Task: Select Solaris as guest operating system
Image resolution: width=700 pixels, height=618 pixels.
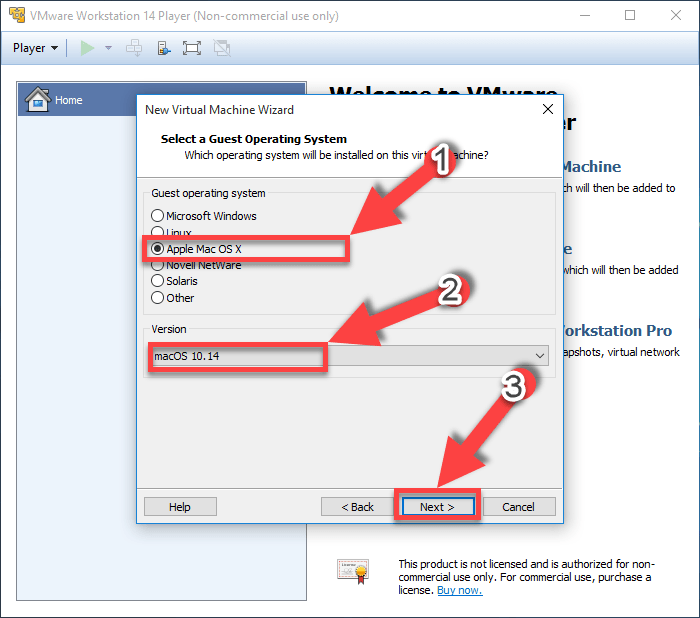Action: pyautogui.click(x=157, y=281)
